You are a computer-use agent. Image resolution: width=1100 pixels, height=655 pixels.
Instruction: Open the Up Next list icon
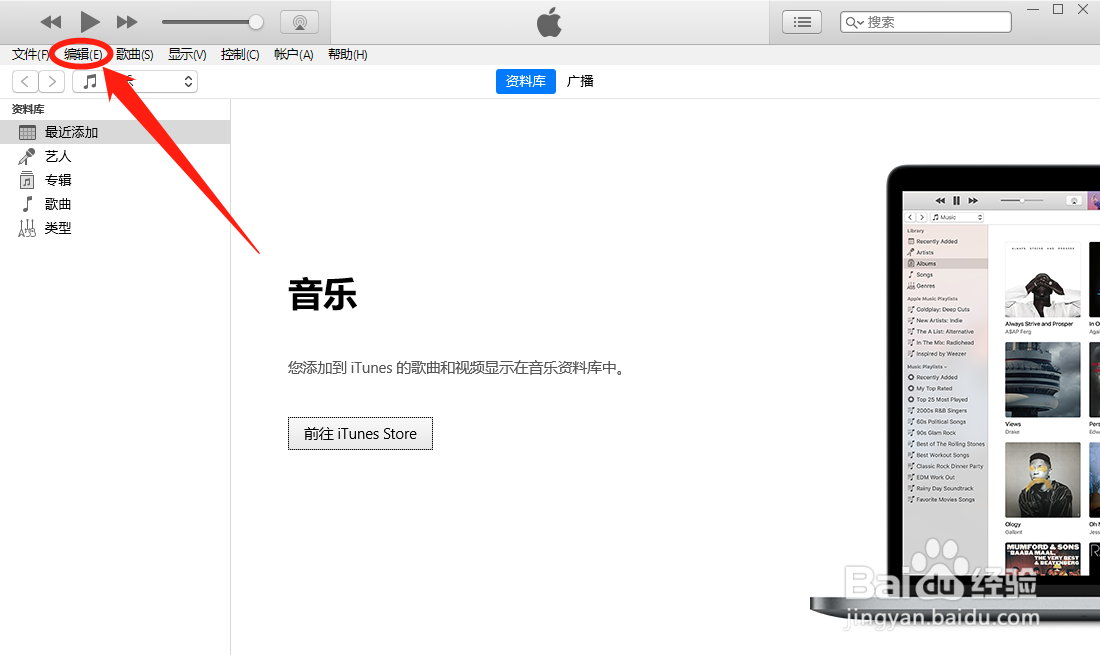pos(801,21)
